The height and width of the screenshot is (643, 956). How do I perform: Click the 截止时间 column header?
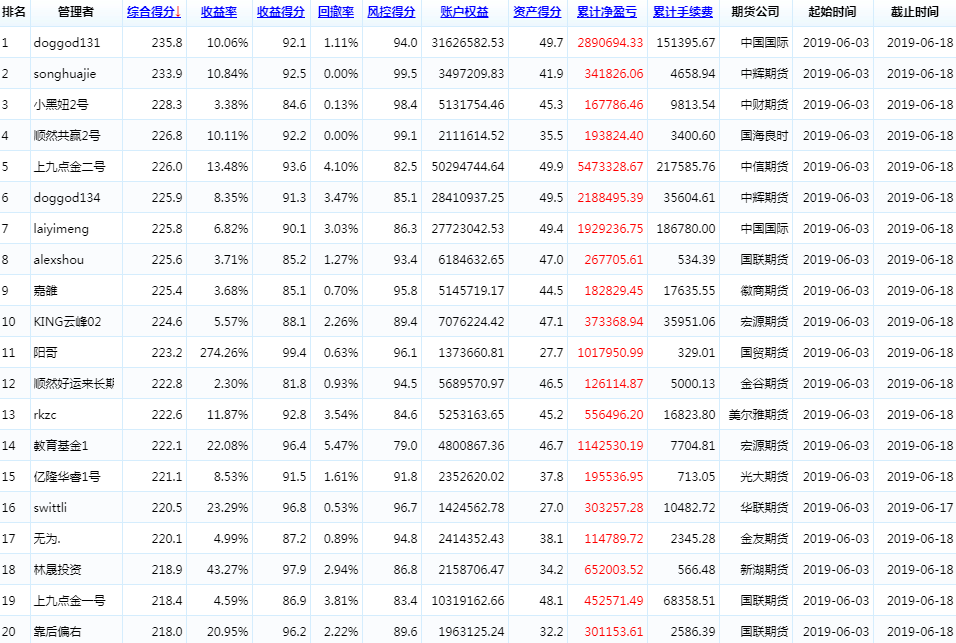[x=915, y=12]
